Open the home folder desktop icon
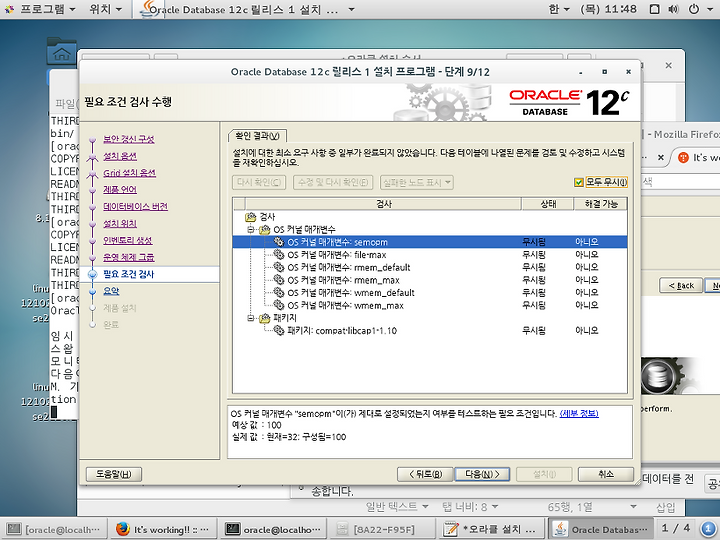The image size is (720, 540). [x=61, y=51]
